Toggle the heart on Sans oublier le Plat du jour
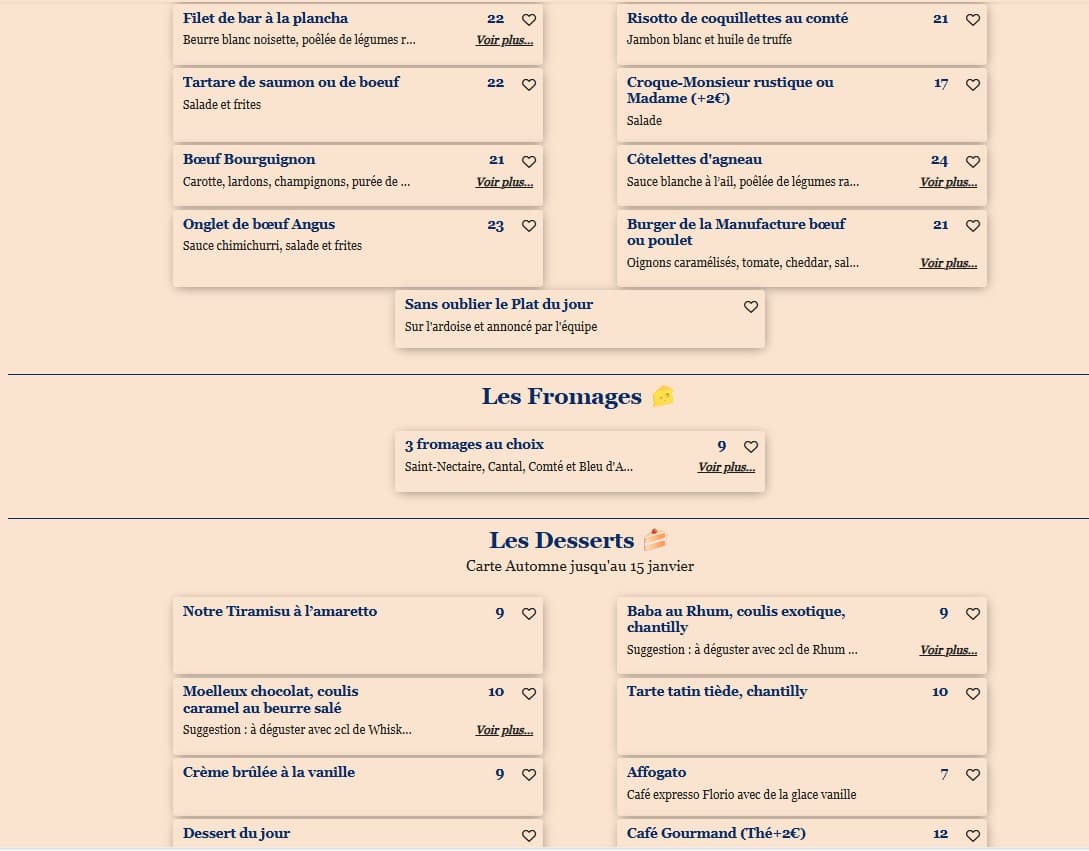 (751, 307)
